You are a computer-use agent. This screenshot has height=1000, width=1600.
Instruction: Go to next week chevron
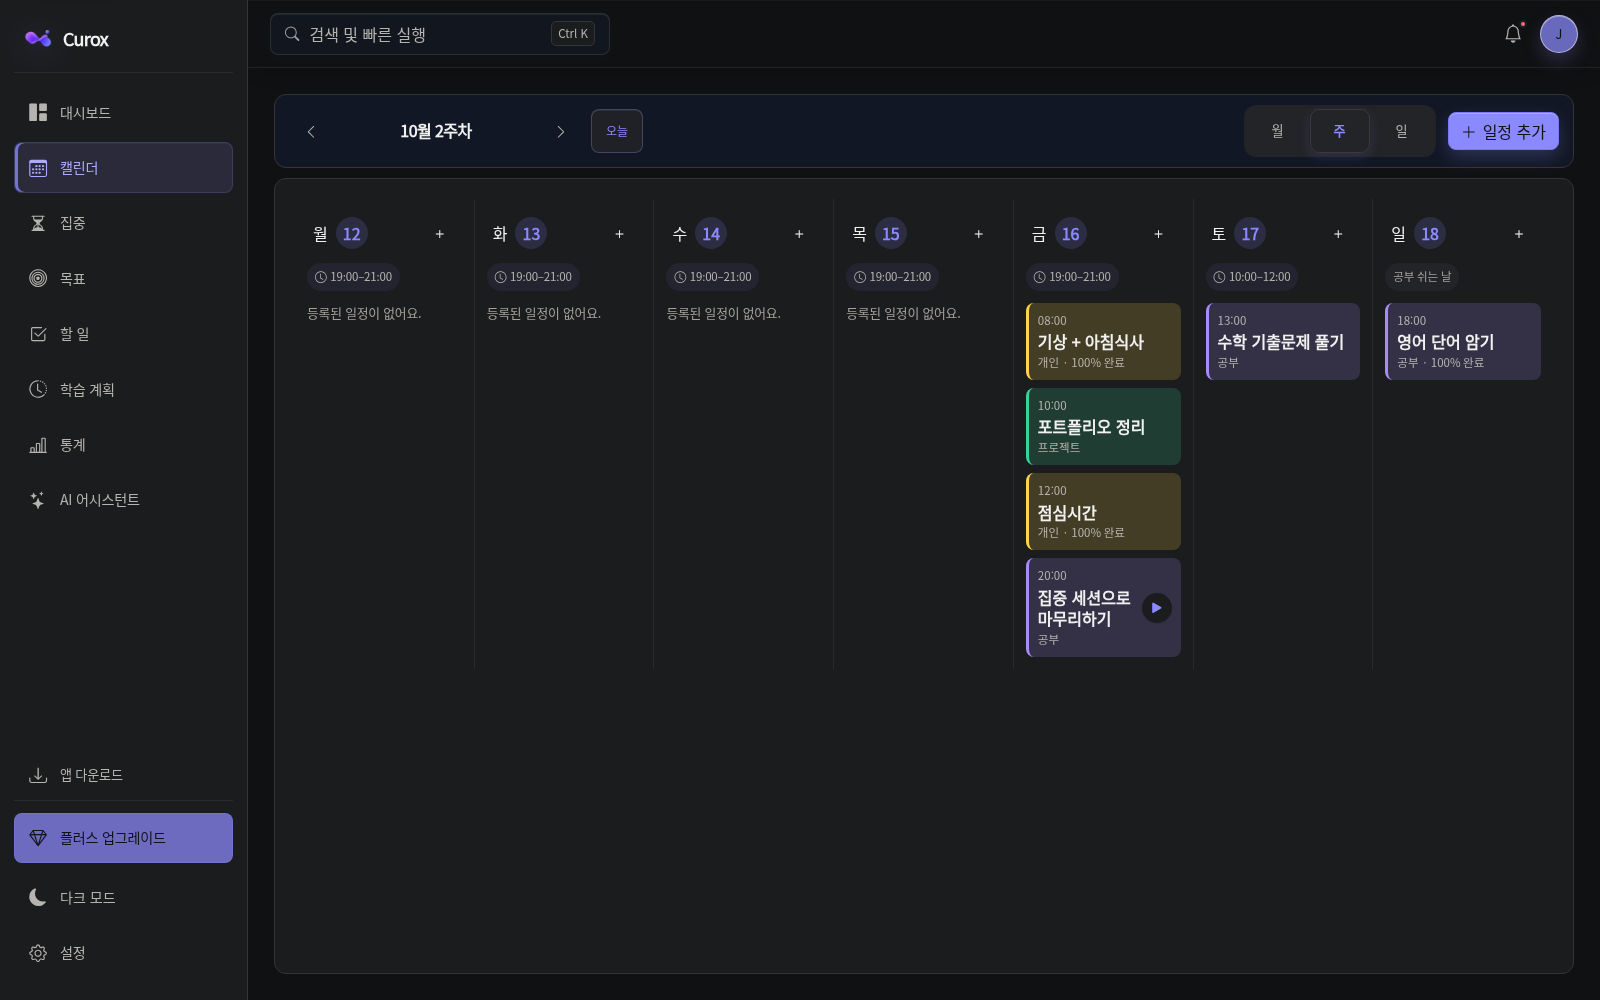560,131
